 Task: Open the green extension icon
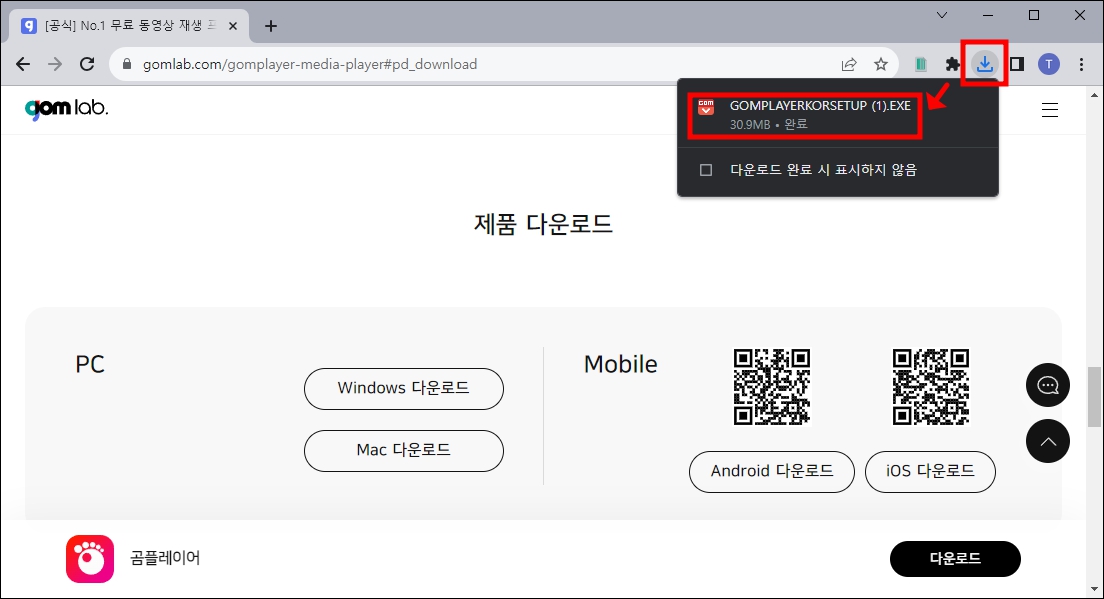coord(920,64)
